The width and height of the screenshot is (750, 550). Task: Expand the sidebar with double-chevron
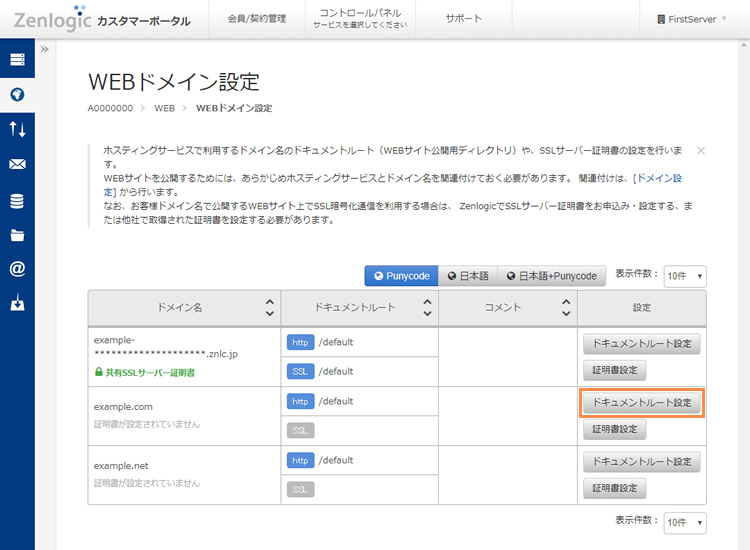[x=45, y=49]
